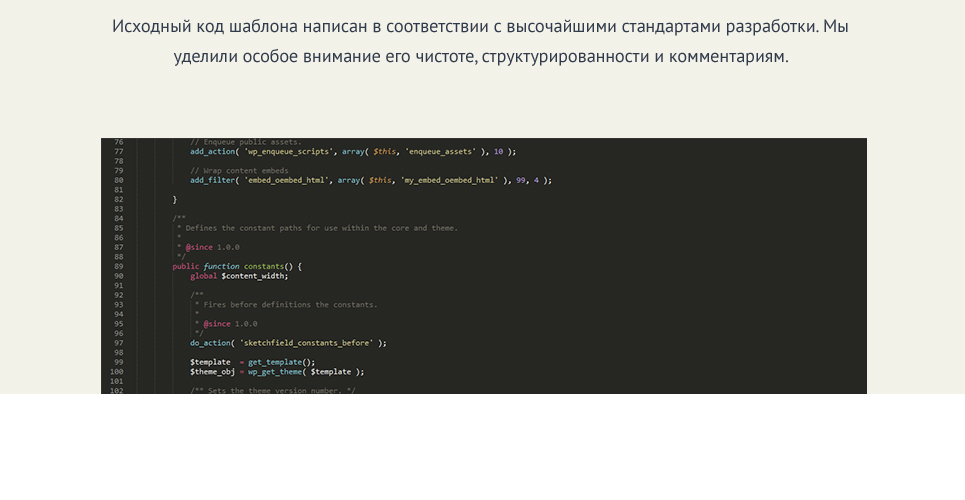Click the "$template = get_template();" line
965x500 pixels.
pos(252,362)
